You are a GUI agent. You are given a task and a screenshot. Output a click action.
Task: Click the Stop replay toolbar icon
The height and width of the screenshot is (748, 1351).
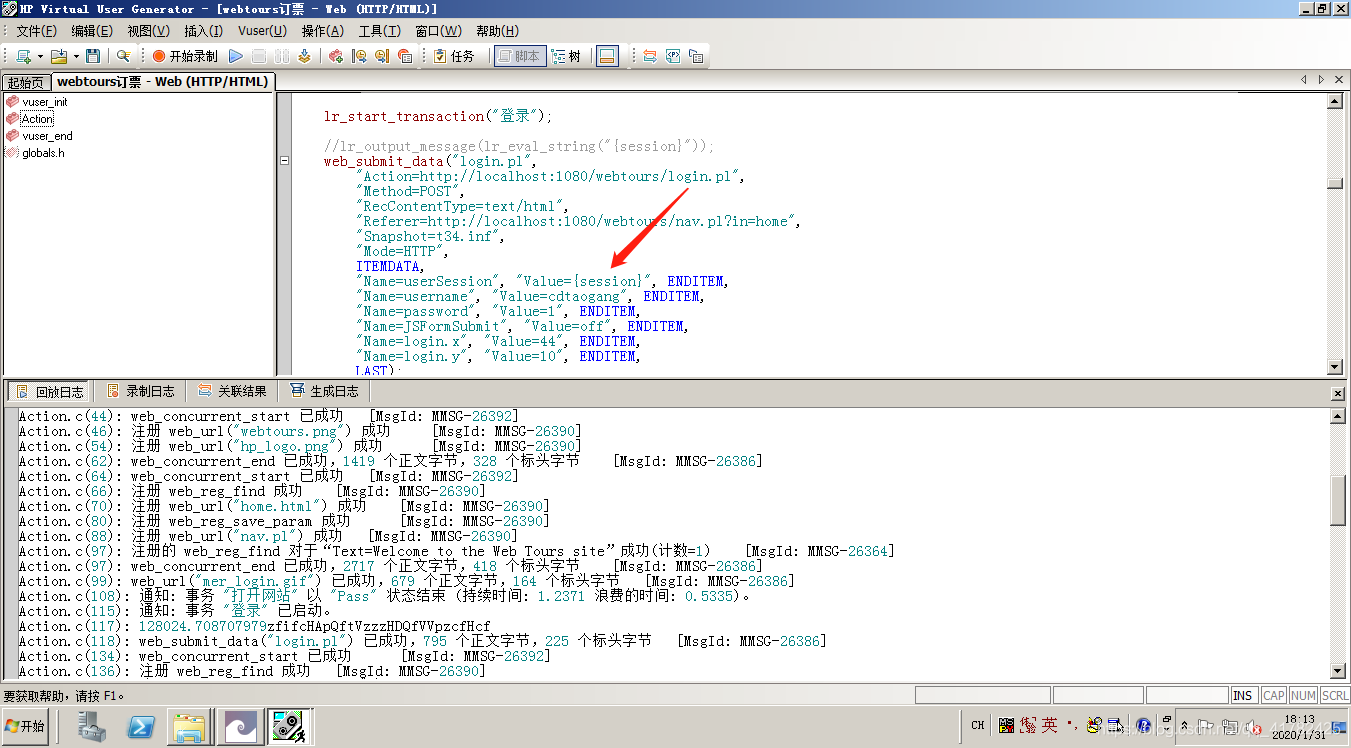tap(259, 57)
